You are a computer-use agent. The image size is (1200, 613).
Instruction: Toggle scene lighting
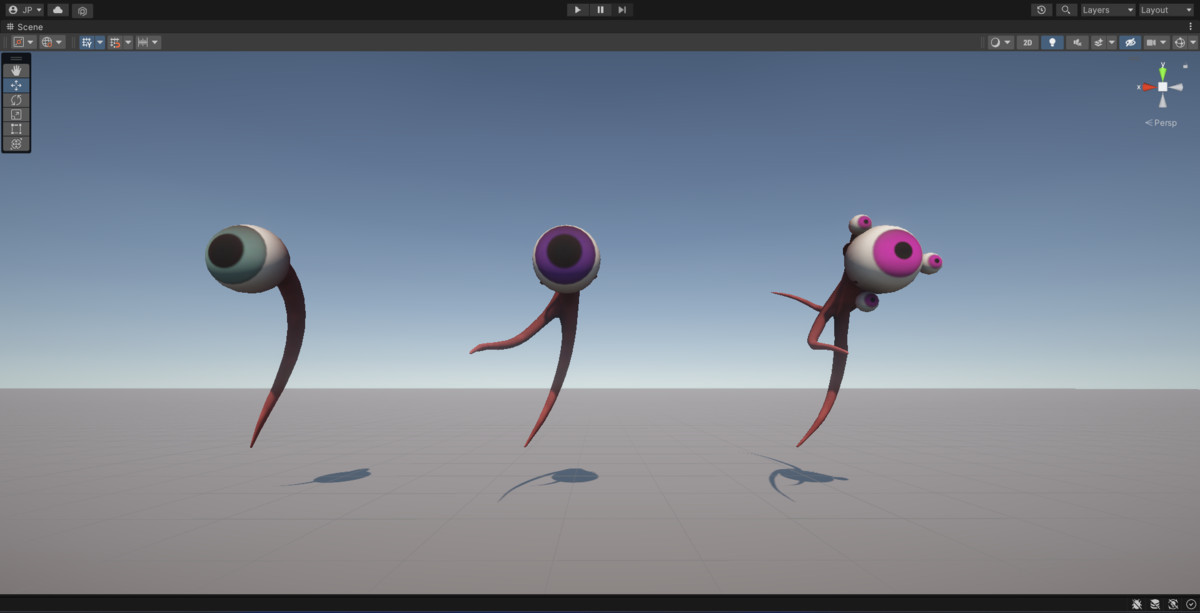point(1052,43)
